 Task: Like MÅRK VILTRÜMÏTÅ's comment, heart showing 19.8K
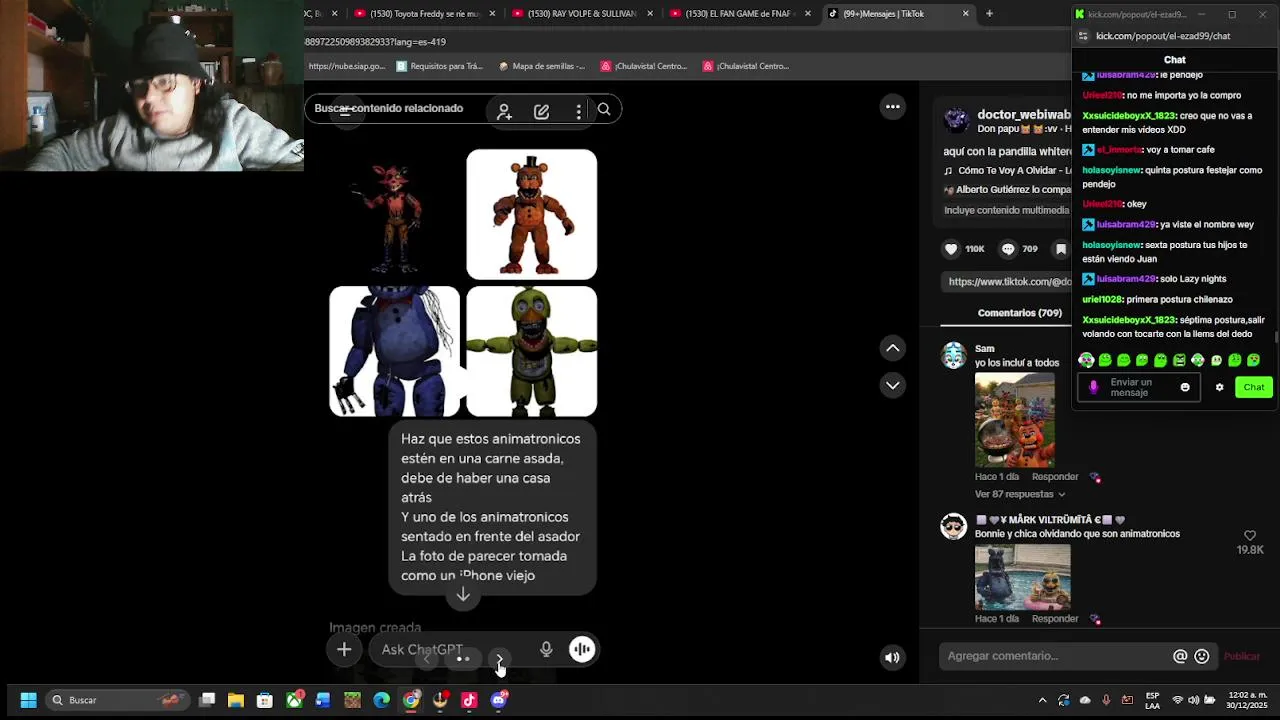[1250, 536]
